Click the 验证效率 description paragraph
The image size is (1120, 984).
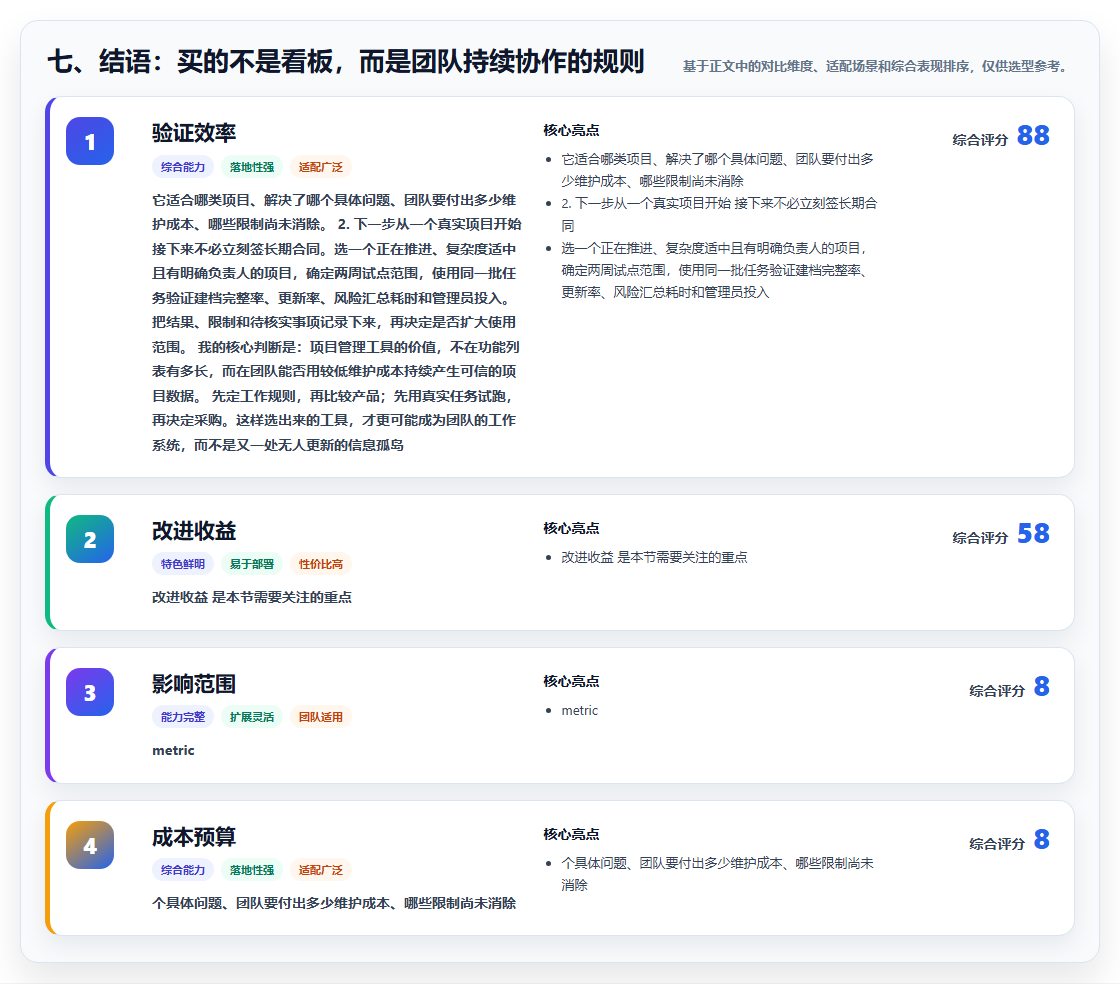pos(336,322)
